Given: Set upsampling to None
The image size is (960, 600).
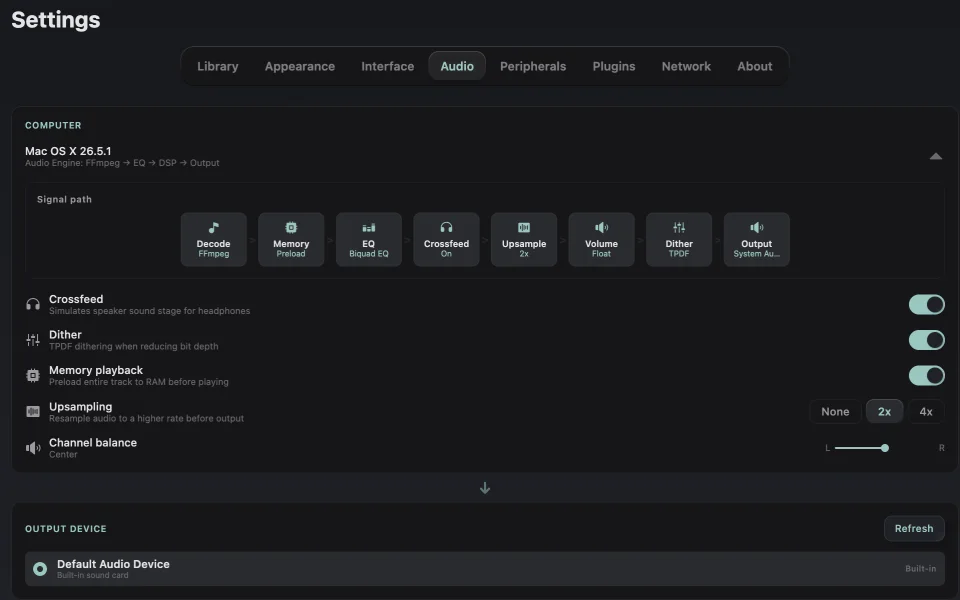Looking at the screenshot, I should pos(835,411).
